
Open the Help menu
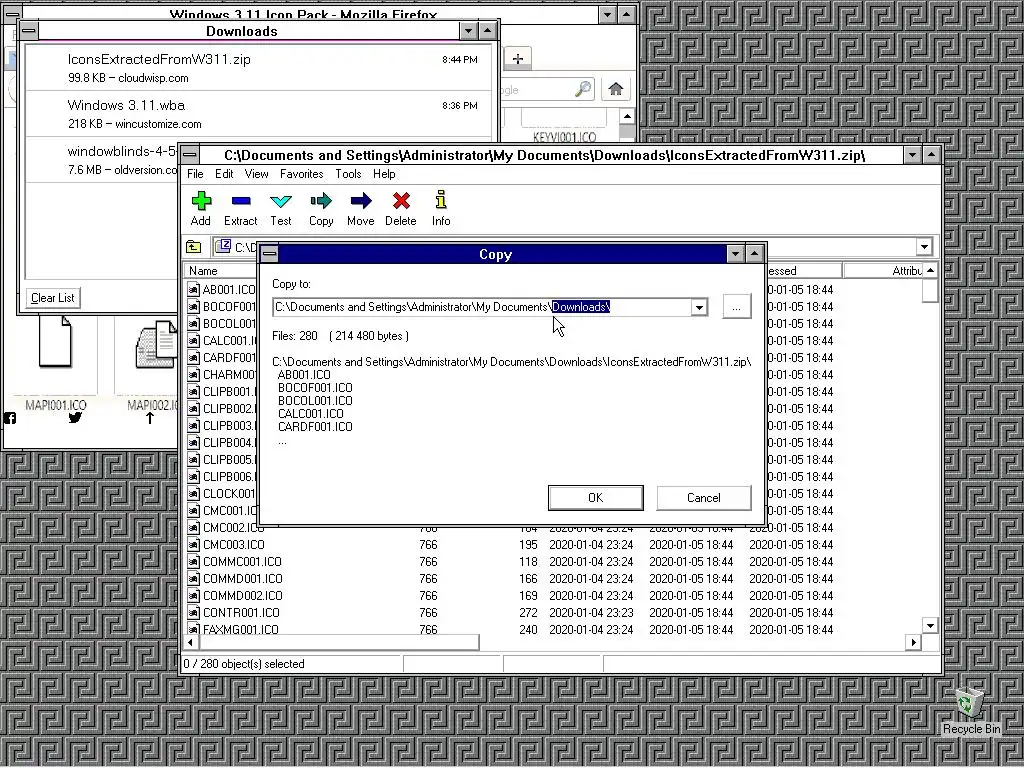[384, 174]
